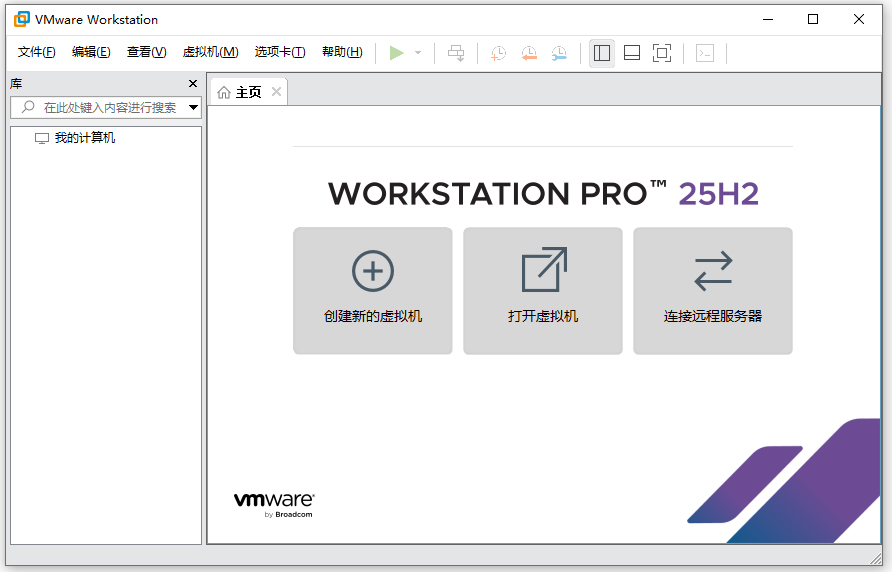Close the VMware Workstation window
This screenshot has height=572, width=892.
coord(859,19)
